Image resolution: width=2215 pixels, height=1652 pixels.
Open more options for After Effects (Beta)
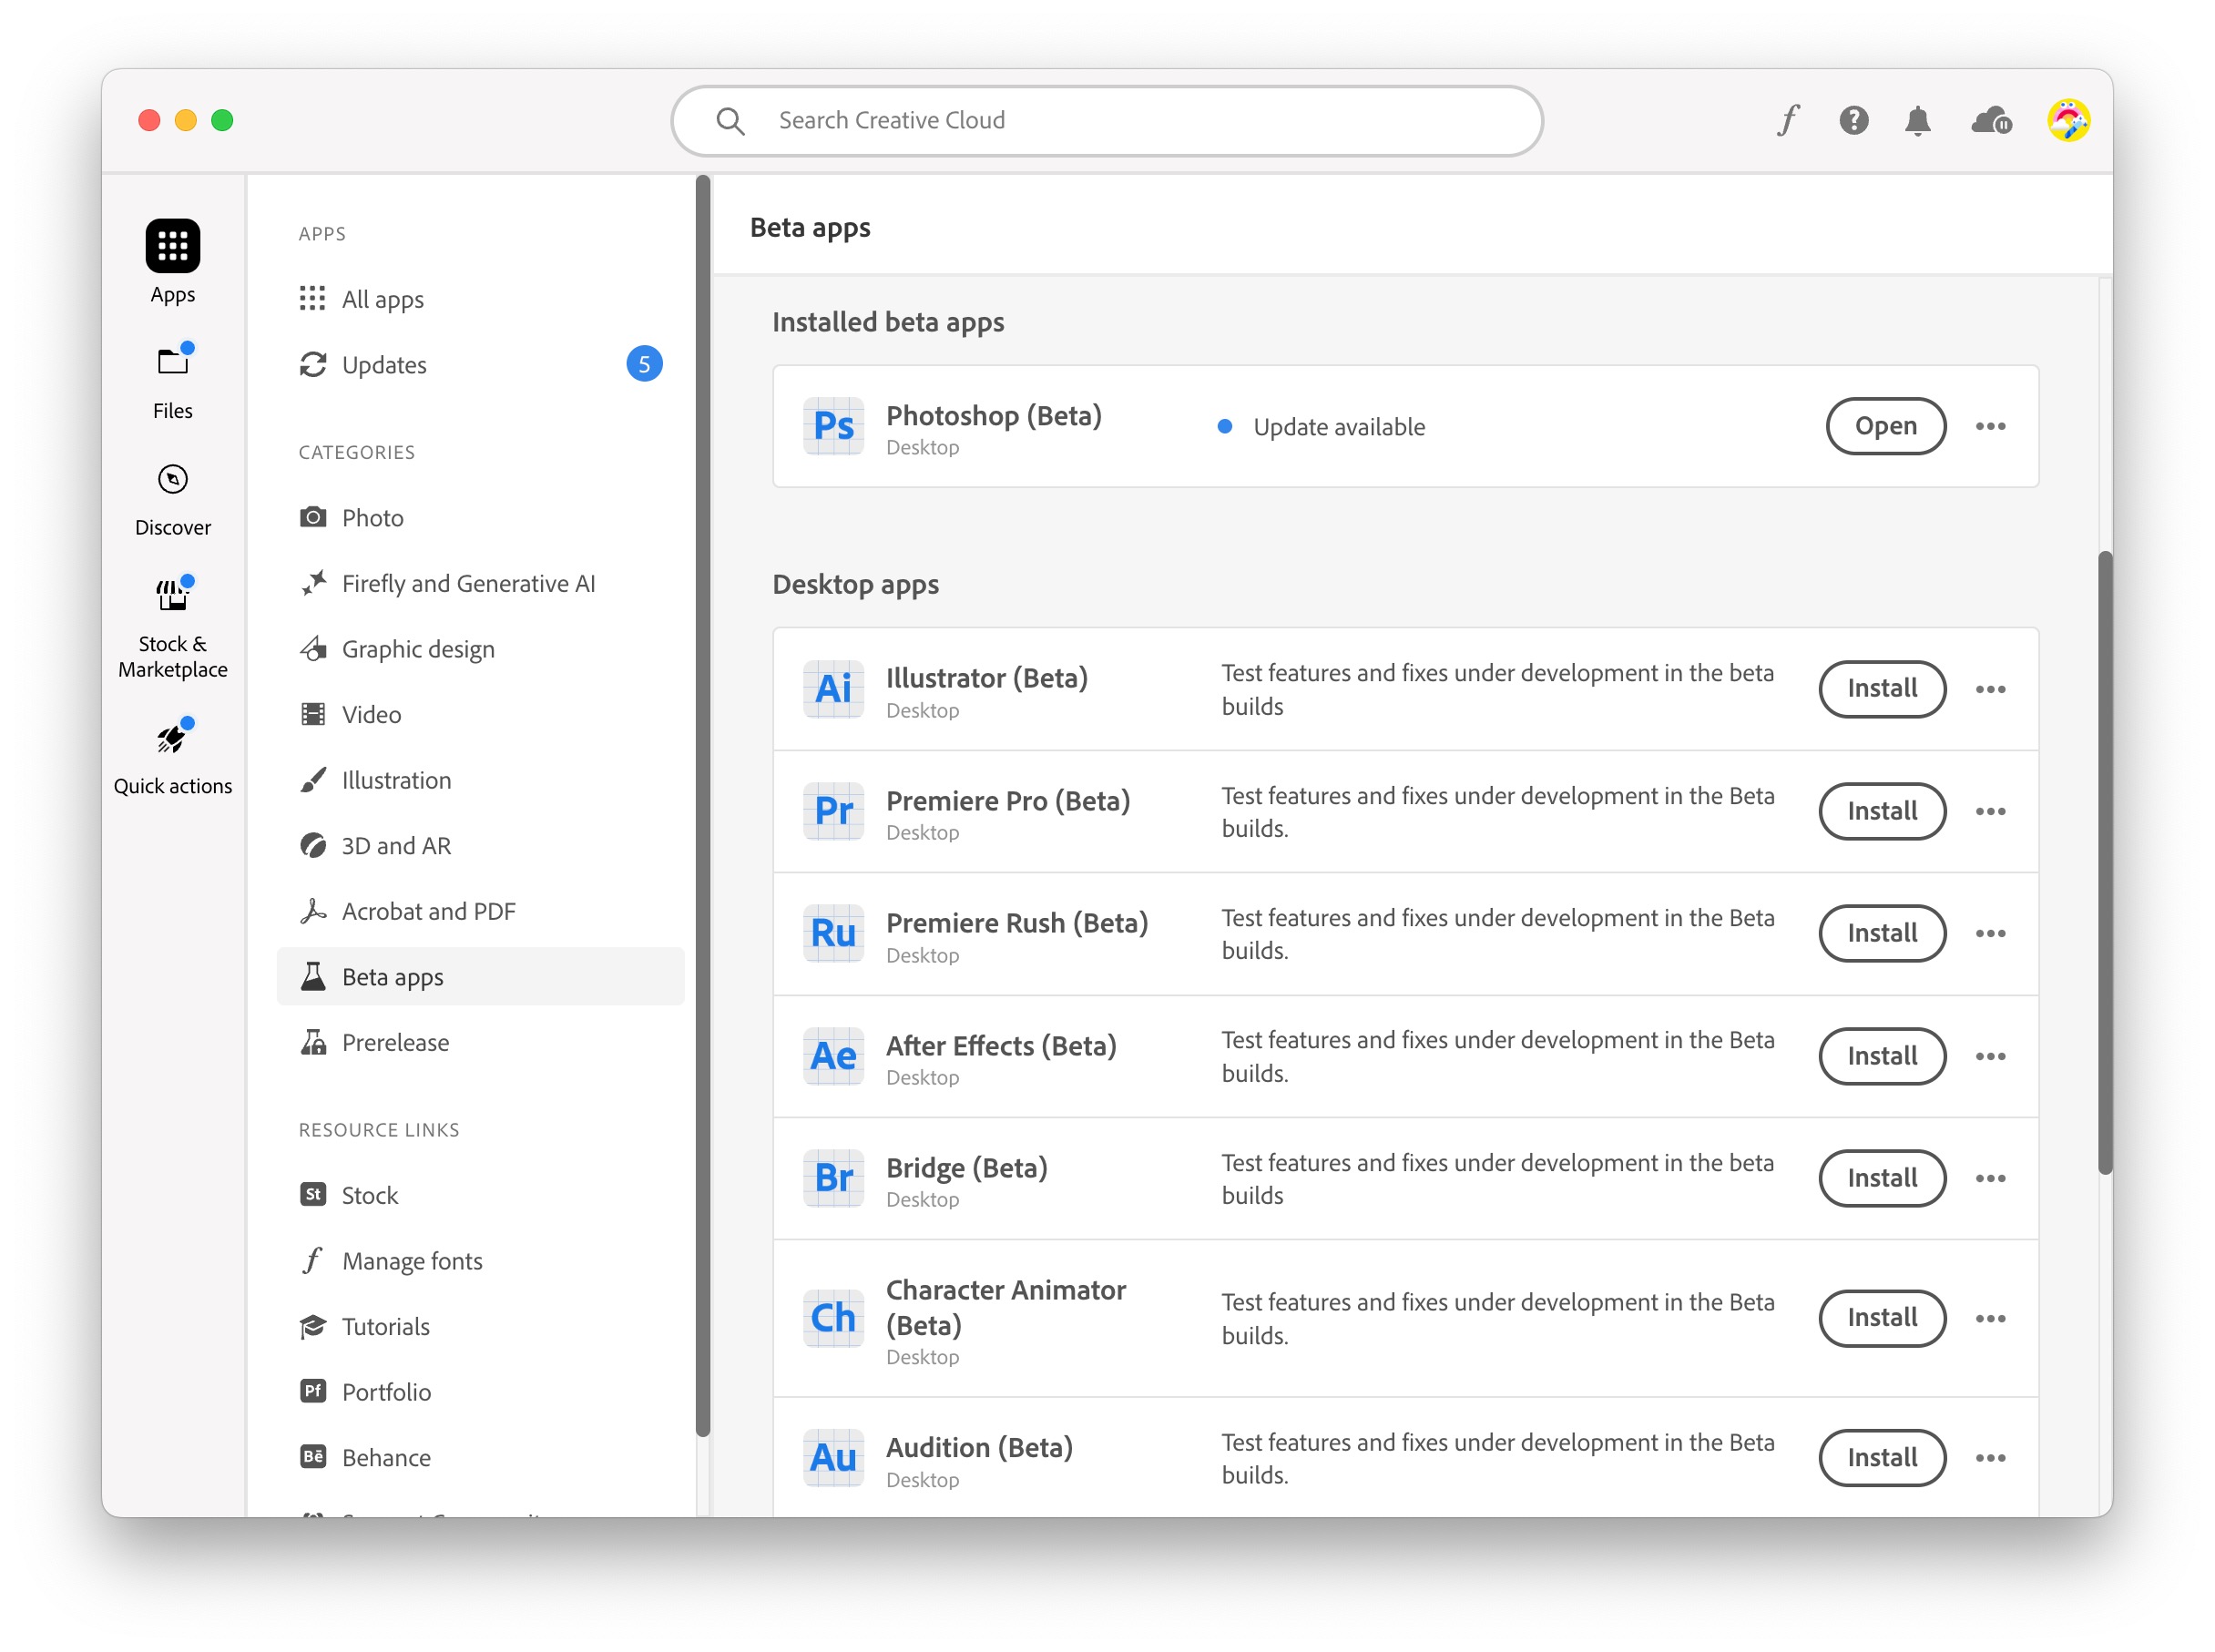tap(1990, 1056)
